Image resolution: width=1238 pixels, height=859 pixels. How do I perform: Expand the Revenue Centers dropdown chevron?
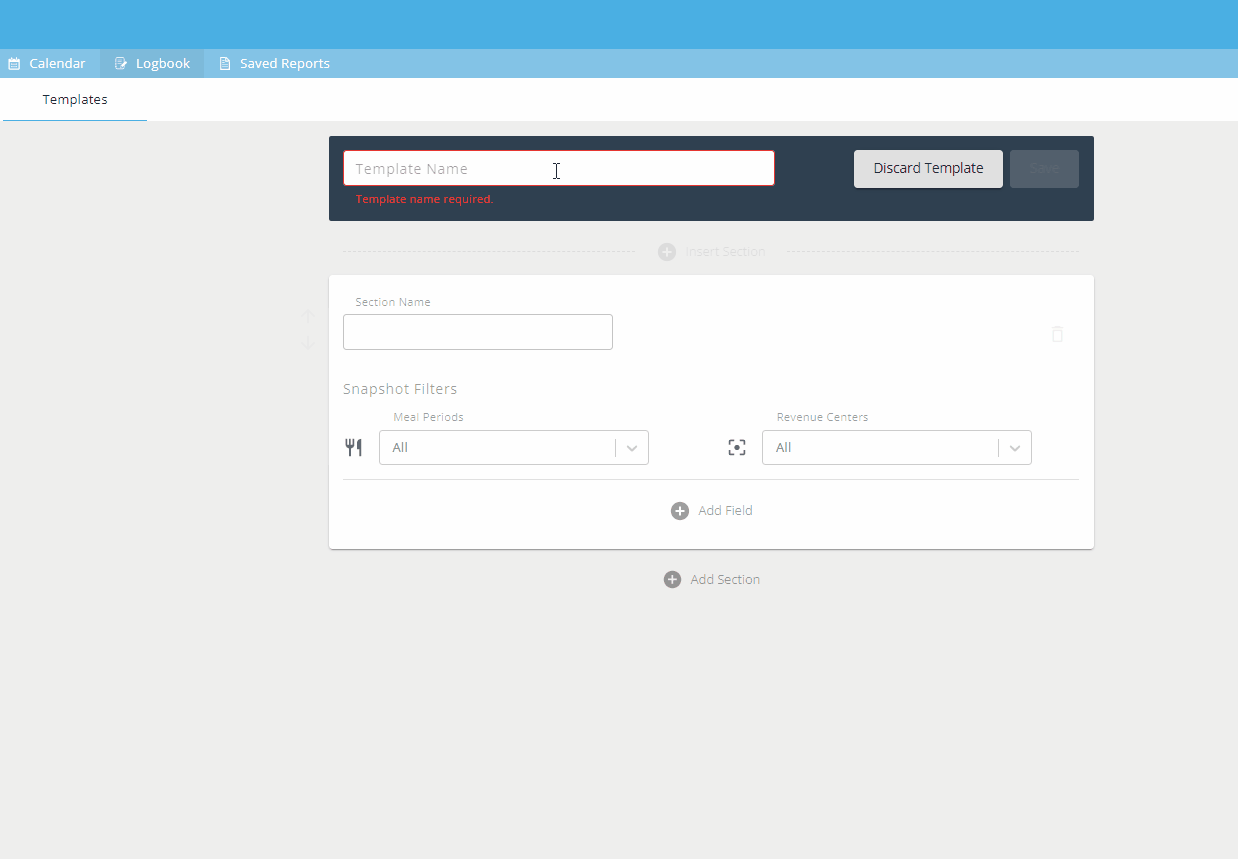[1015, 448]
